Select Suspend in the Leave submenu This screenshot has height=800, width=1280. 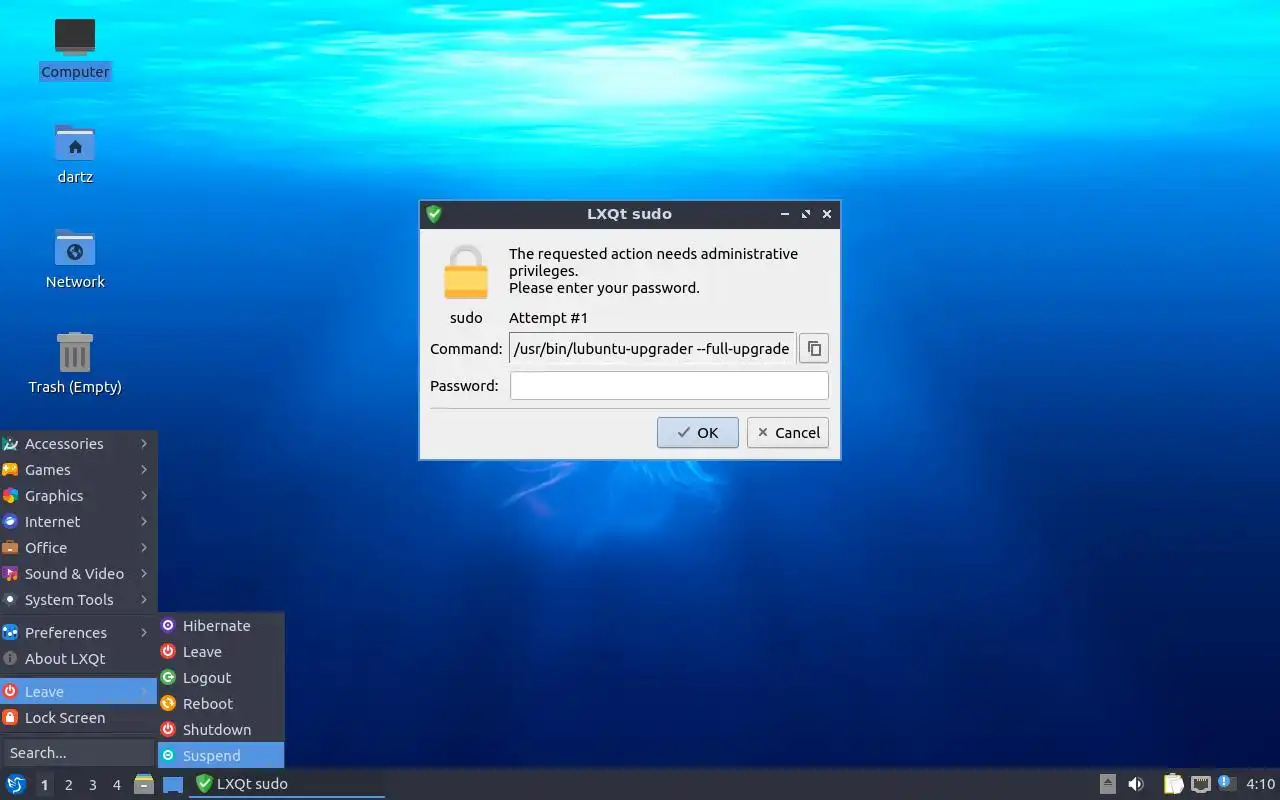pos(221,756)
